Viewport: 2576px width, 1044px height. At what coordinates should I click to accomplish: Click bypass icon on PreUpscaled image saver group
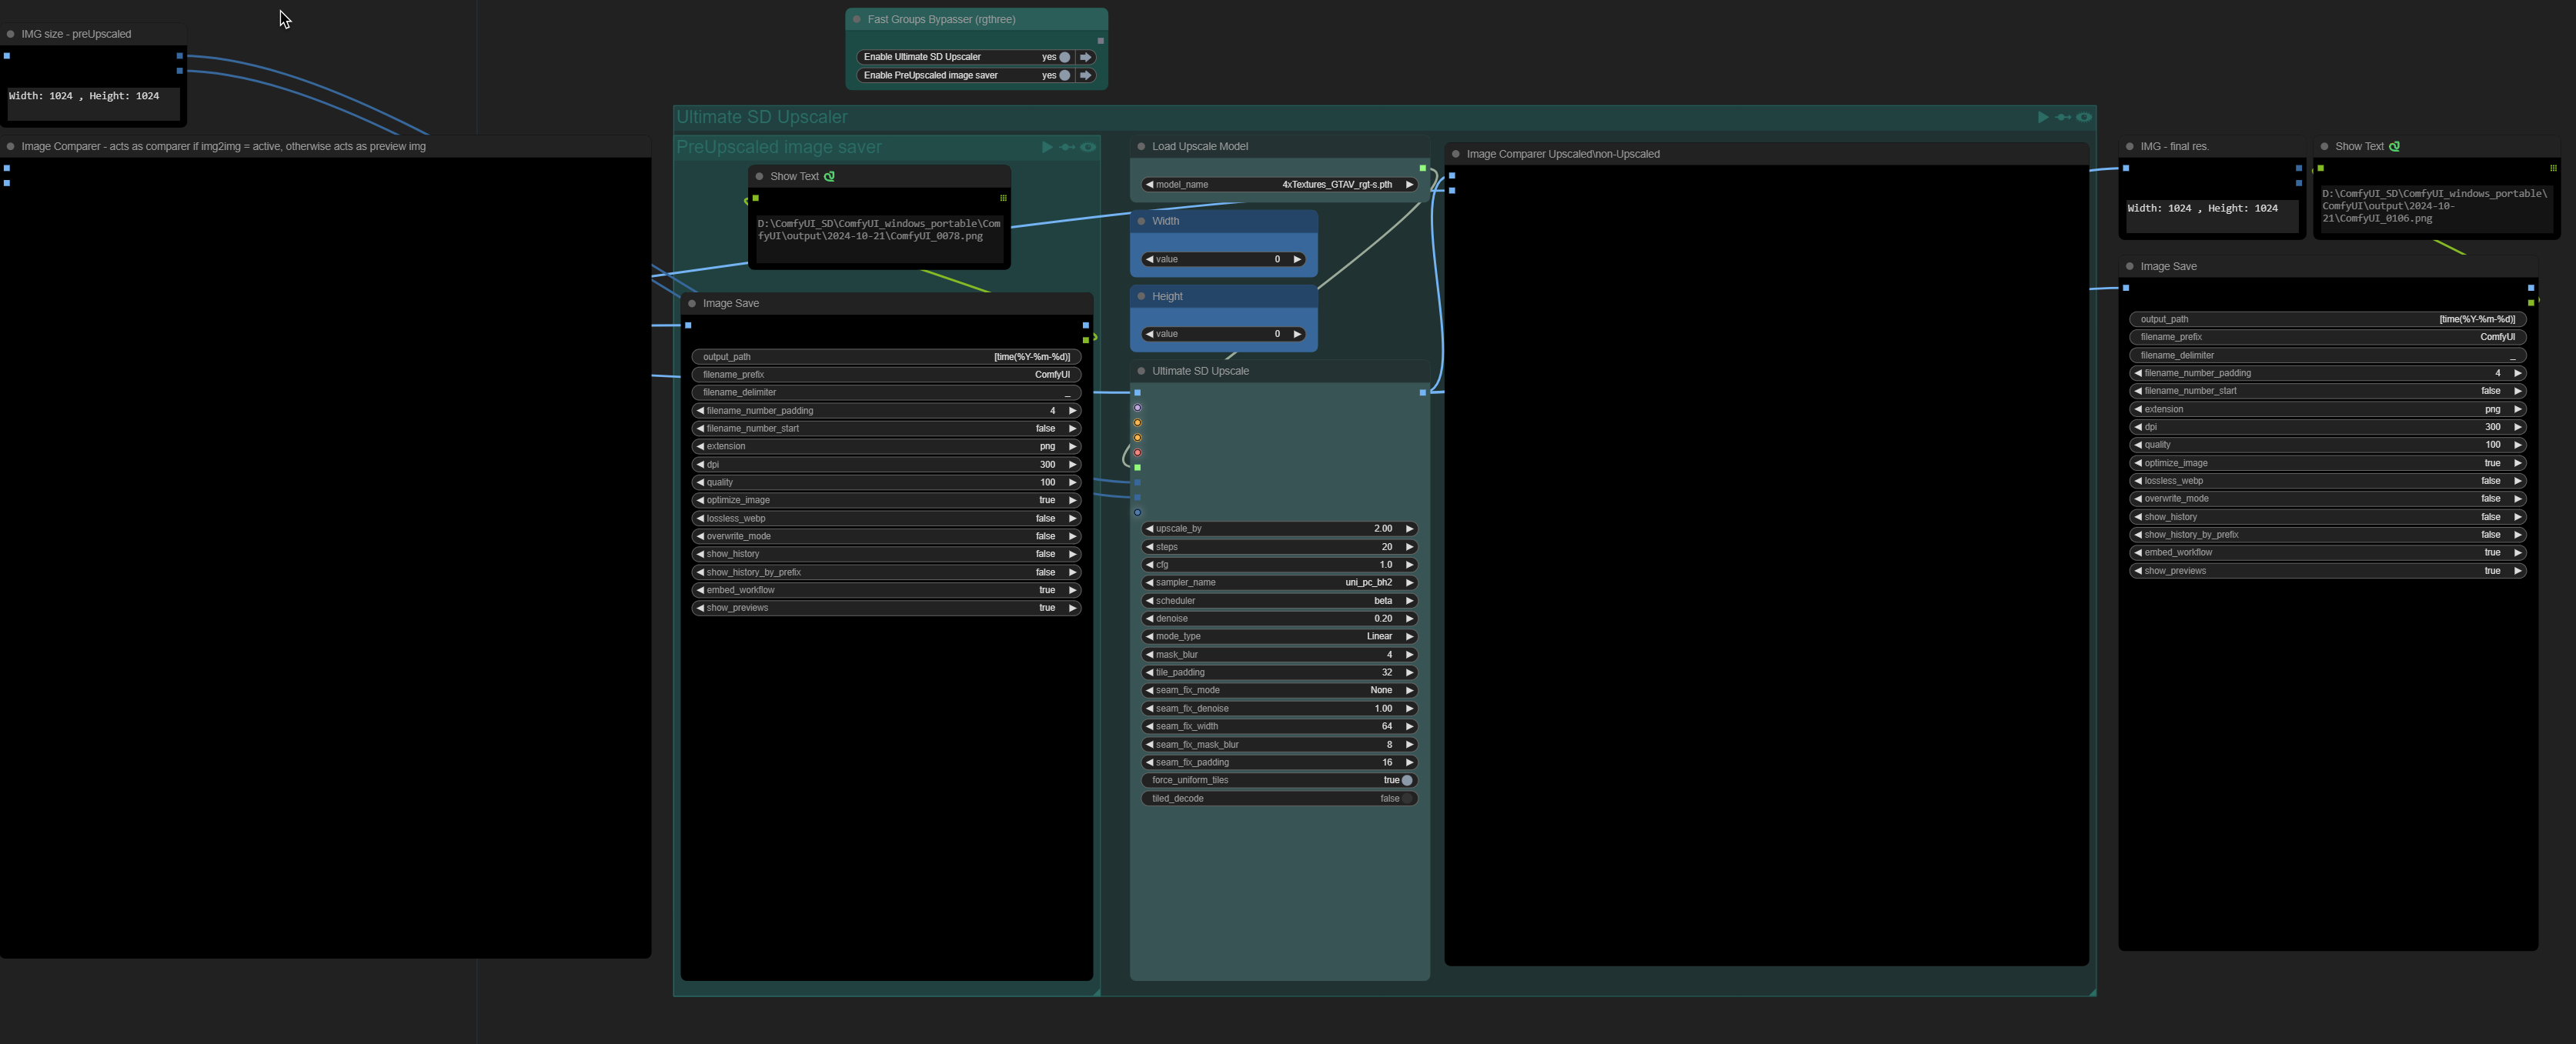pos(1068,147)
